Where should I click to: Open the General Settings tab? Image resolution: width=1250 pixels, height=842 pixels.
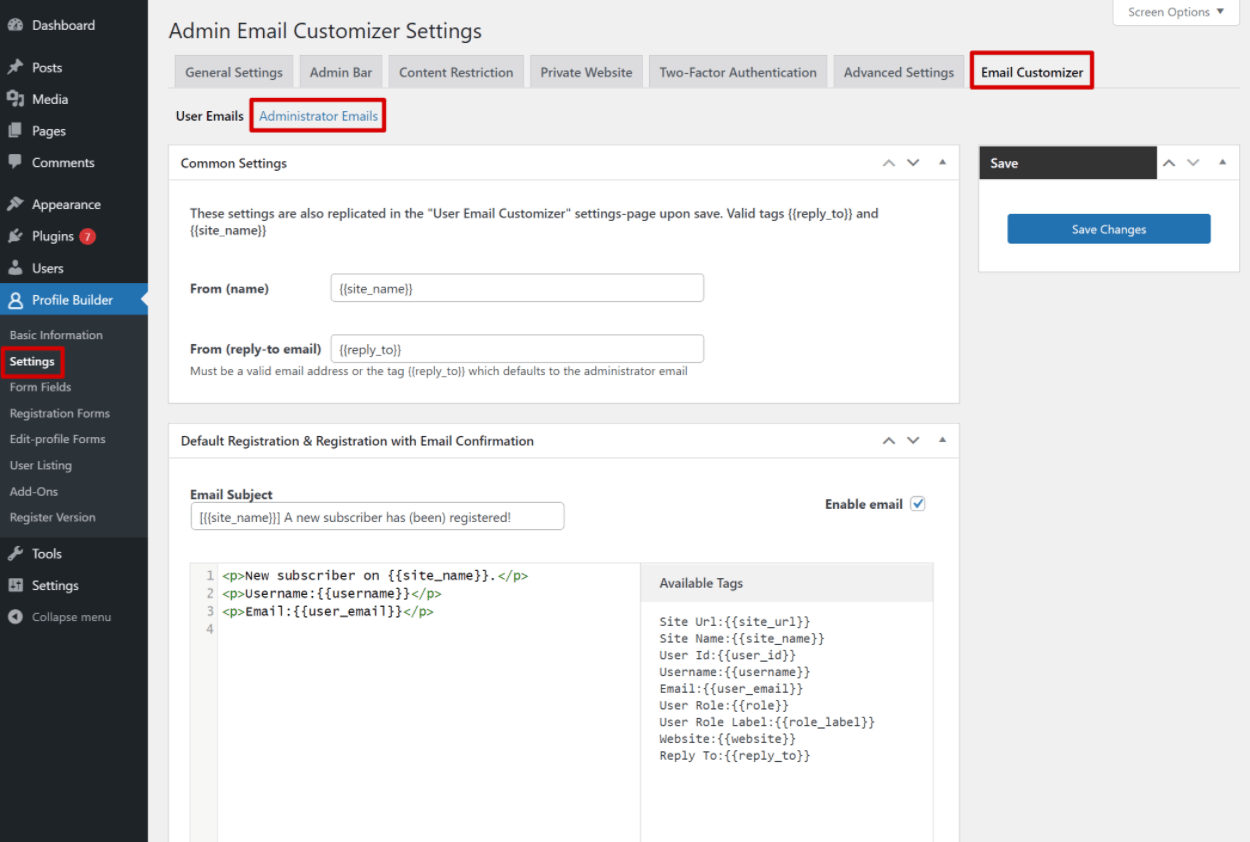(234, 72)
